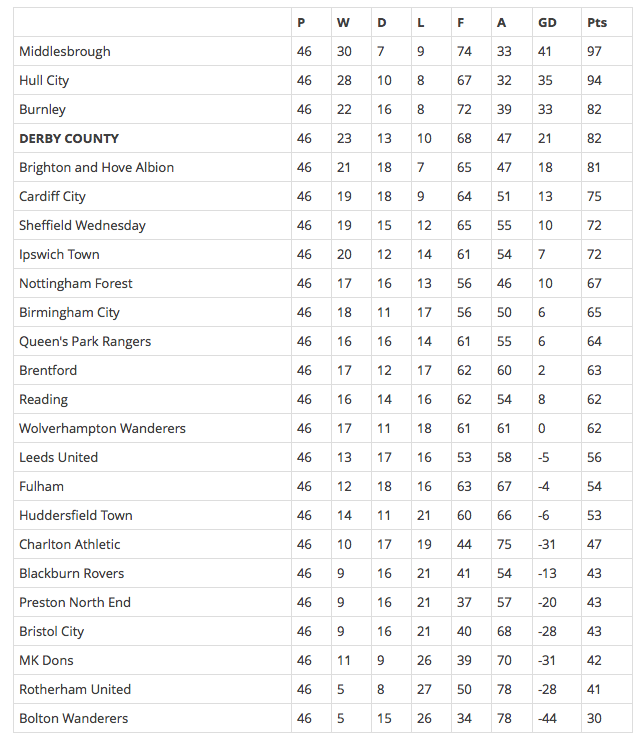Screen dimensions: 641x745
Task: Select the DERBY COUNTY row label
Action: [x=69, y=138]
